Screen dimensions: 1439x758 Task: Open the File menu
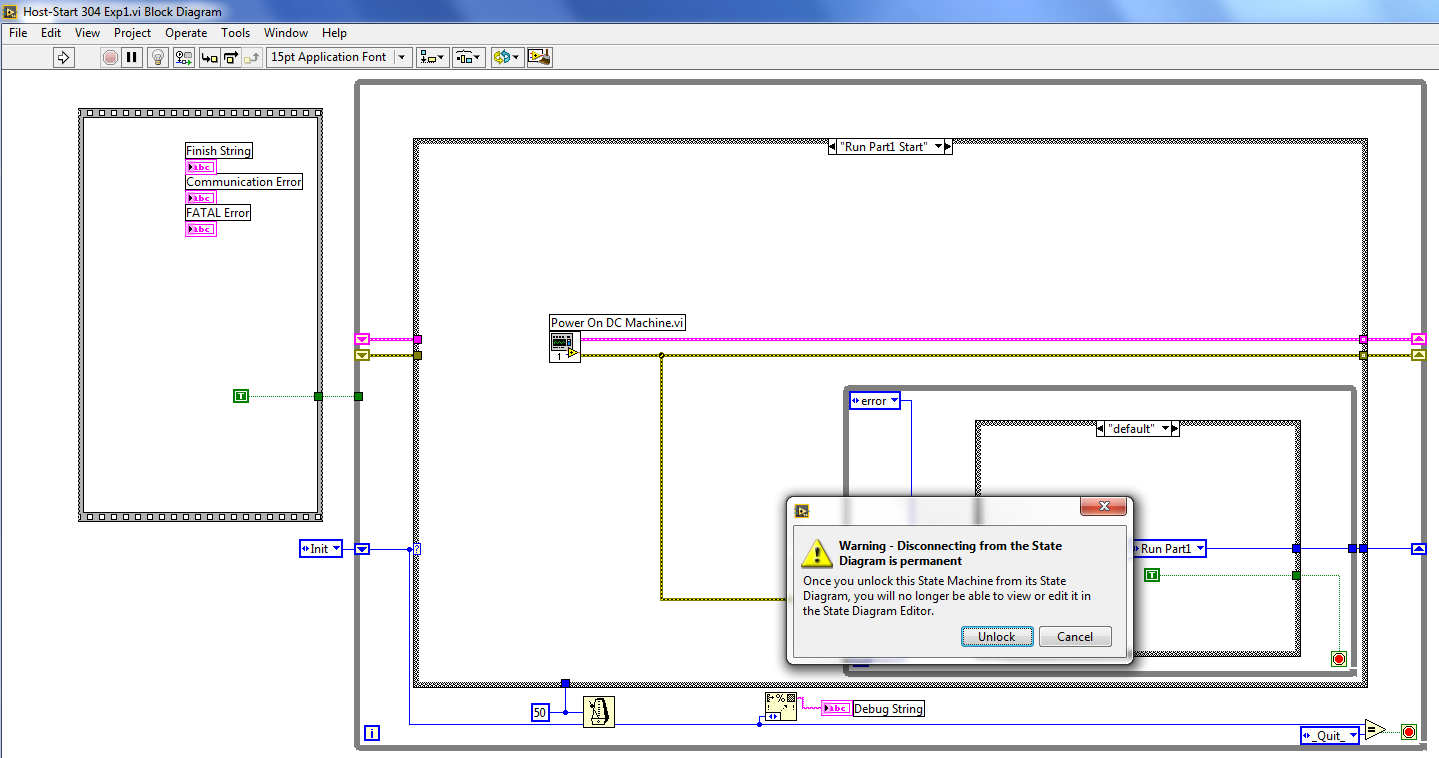18,33
